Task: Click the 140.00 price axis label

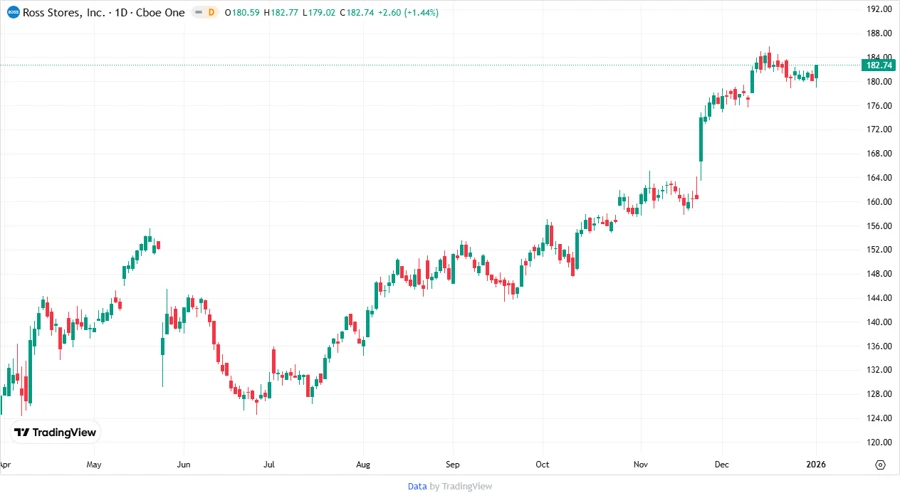Action: (x=879, y=322)
